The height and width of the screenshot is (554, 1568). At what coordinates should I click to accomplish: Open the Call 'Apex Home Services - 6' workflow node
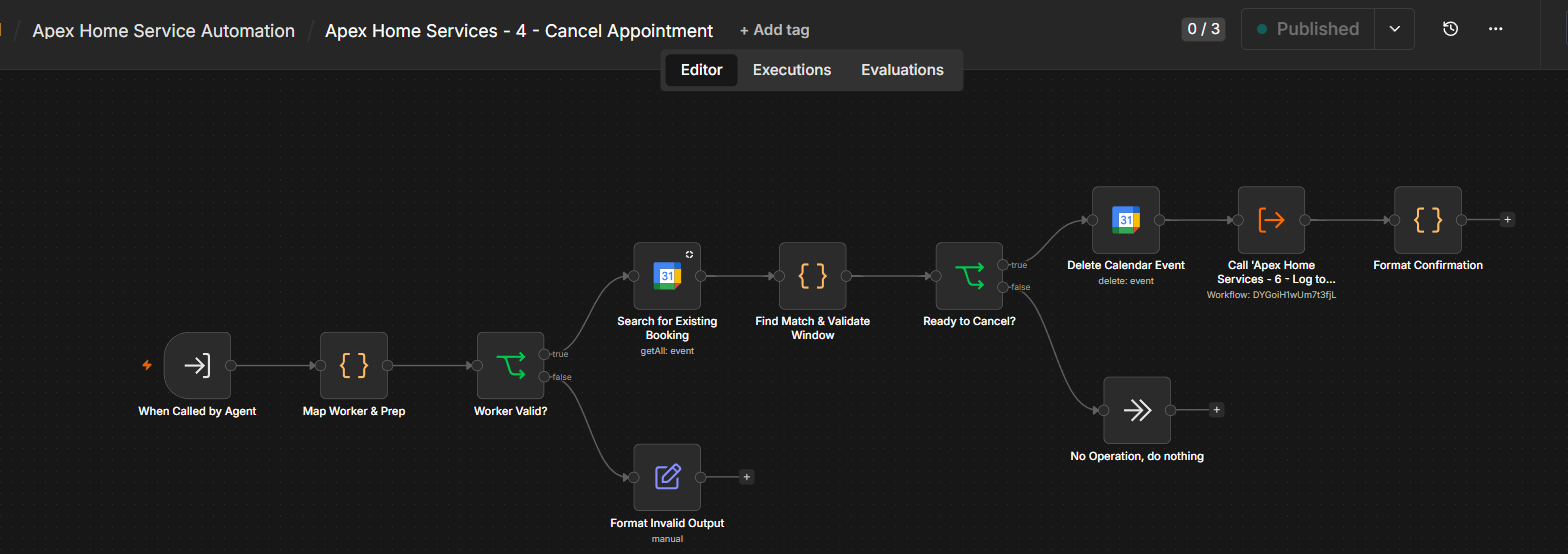pyautogui.click(x=1271, y=220)
